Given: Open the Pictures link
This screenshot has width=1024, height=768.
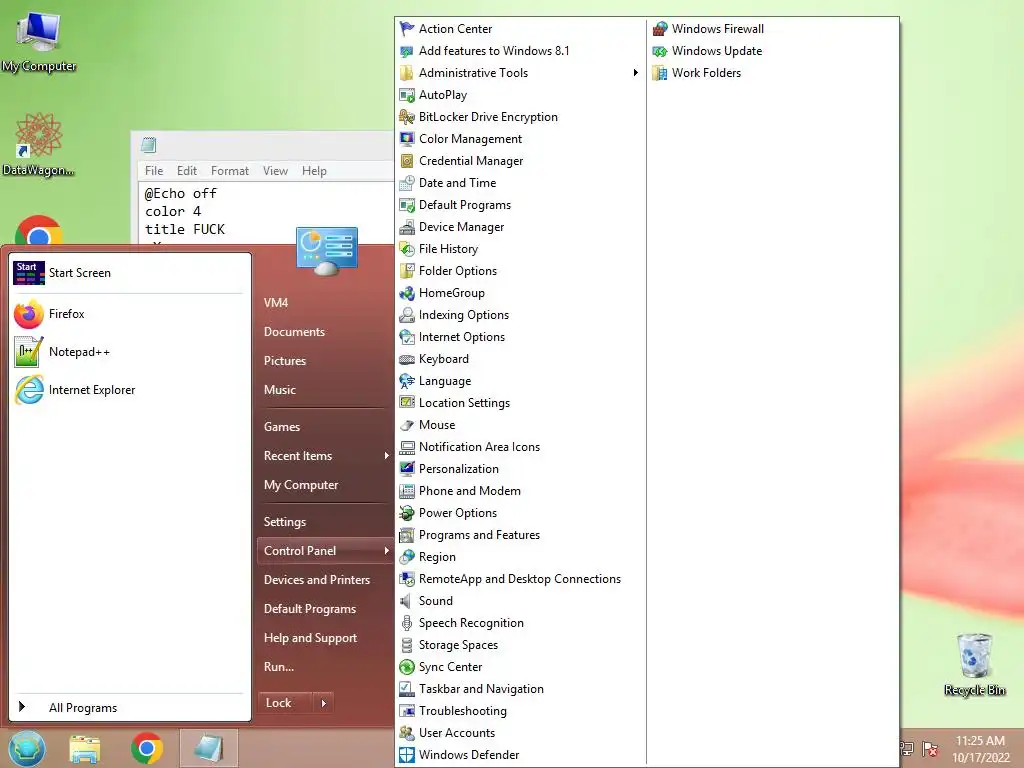Looking at the screenshot, I should pos(285,360).
